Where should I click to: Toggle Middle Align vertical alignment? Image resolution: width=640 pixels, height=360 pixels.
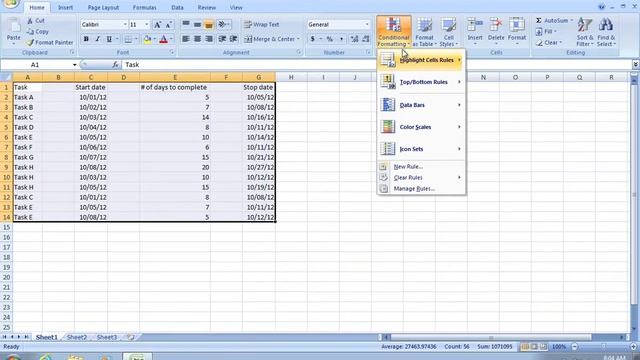[x=197, y=24]
